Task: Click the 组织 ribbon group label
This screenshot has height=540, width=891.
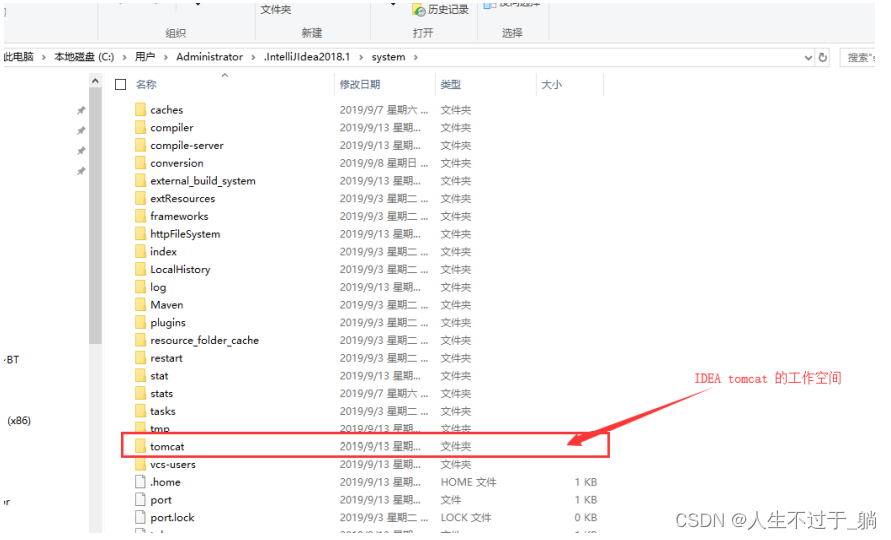Action: point(176,33)
